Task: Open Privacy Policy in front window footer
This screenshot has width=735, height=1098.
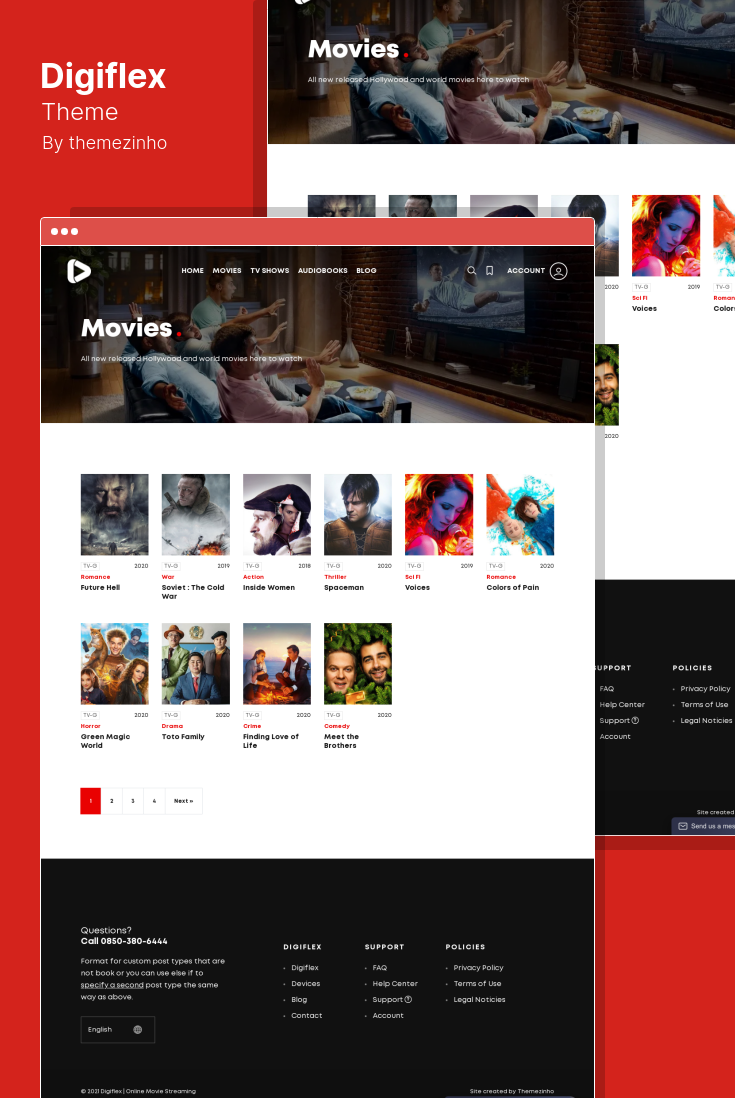Action: tap(478, 968)
